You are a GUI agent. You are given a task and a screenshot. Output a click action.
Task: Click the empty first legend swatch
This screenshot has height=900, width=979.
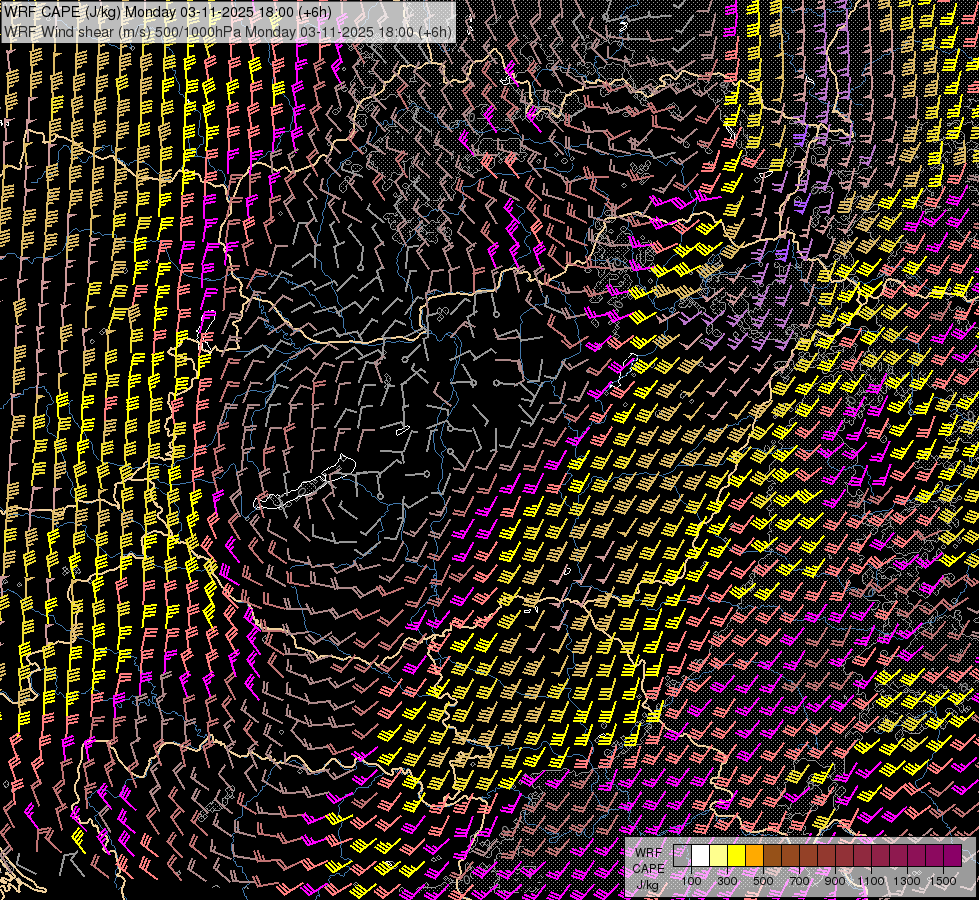click(x=683, y=855)
